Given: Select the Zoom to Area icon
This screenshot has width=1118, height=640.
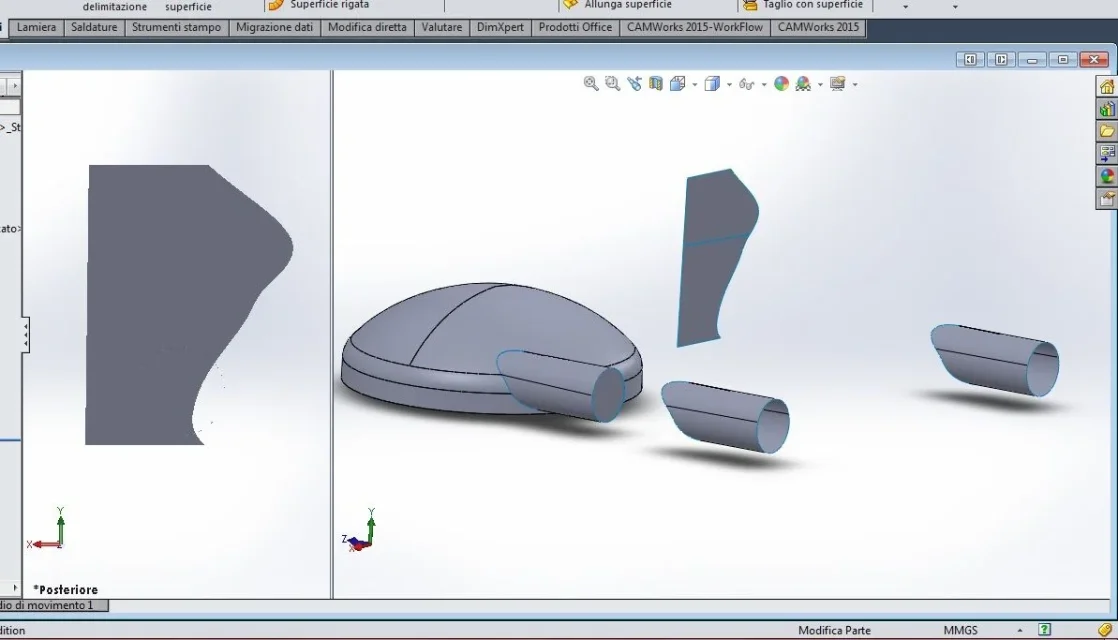Looking at the screenshot, I should pyautogui.click(x=612, y=83).
